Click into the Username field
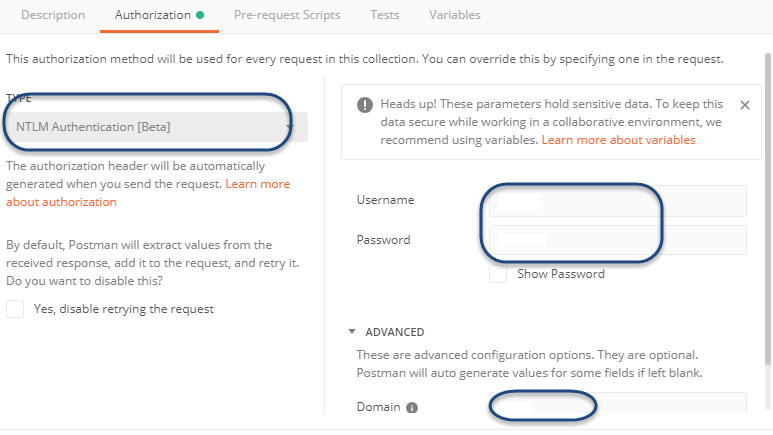This screenshot has width=773, height=435. [x=618, y=201]
